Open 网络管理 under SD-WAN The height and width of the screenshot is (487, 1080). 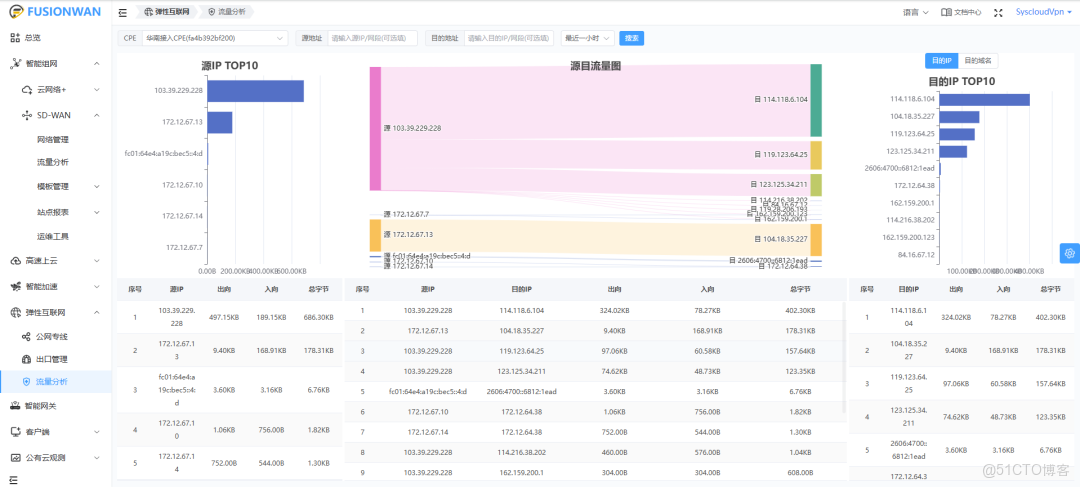[52, 139]
